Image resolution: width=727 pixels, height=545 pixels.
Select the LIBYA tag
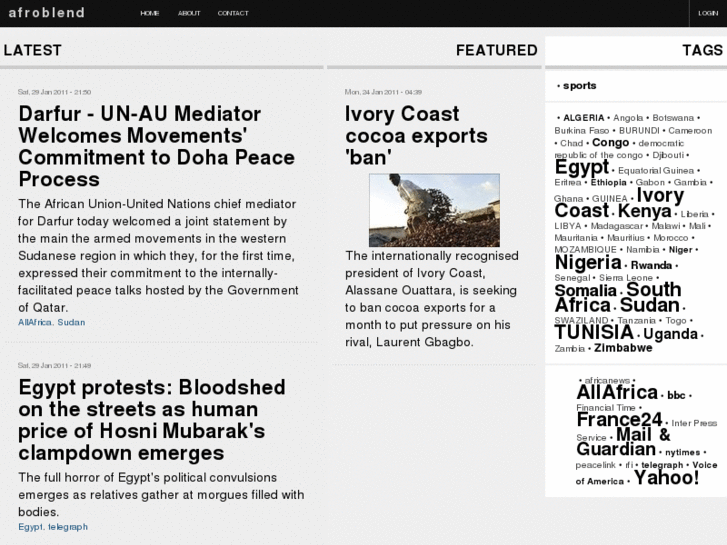click(x=568, y=226)
